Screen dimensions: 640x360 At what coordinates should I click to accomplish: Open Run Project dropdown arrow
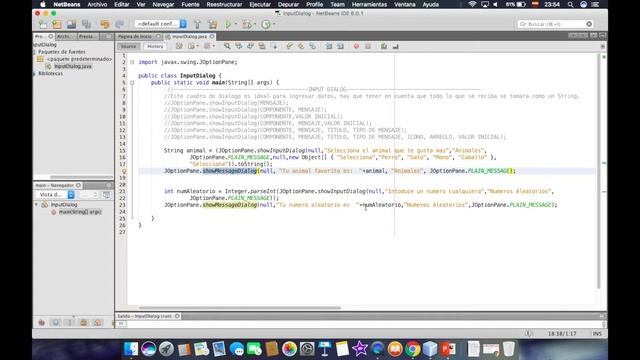236,24
